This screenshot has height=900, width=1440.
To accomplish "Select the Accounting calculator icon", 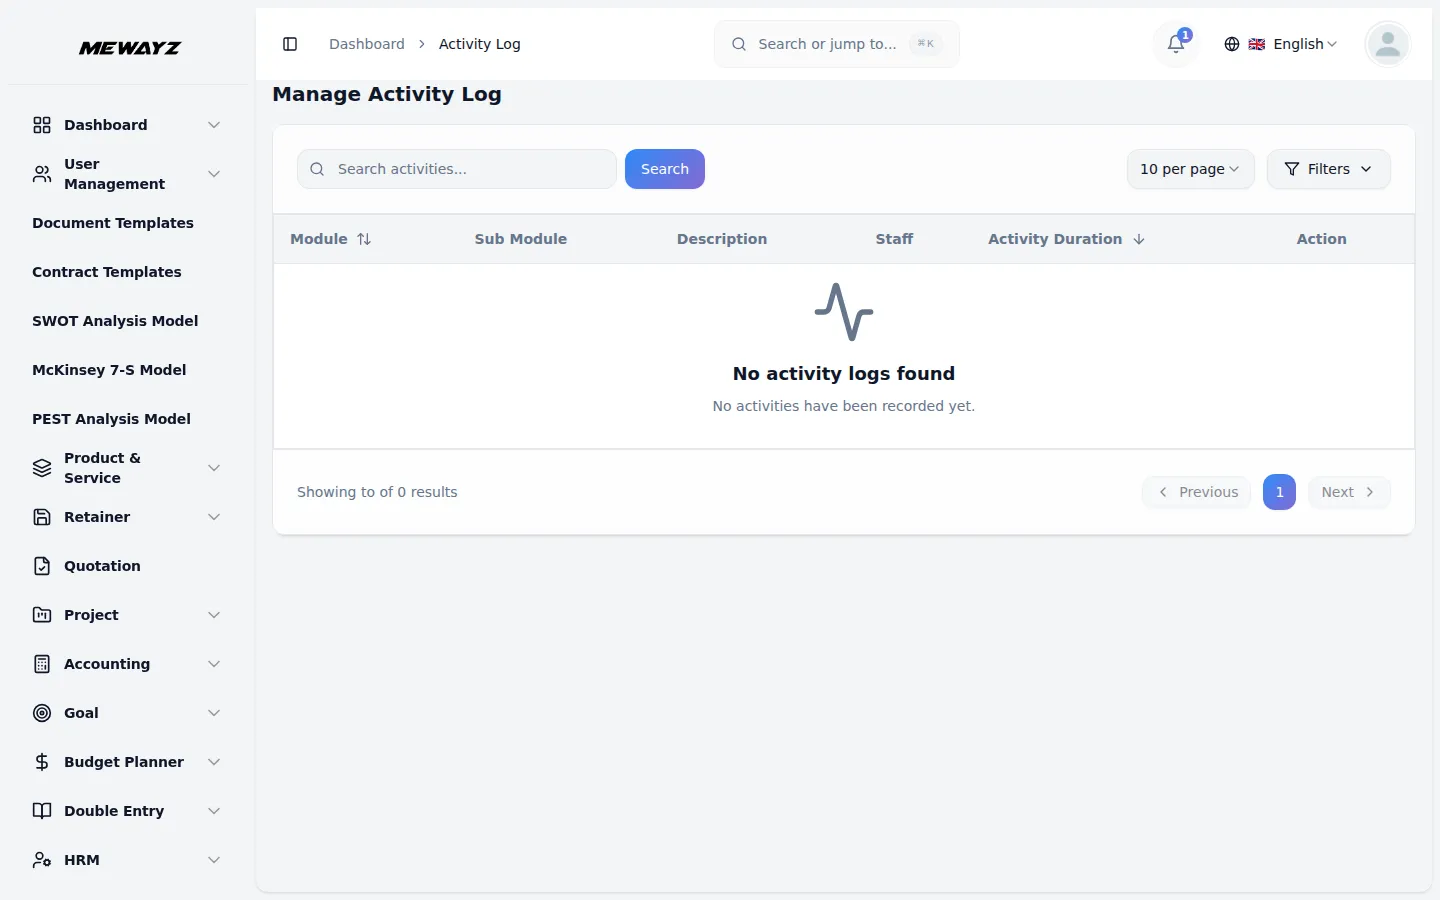I will 41,664.
